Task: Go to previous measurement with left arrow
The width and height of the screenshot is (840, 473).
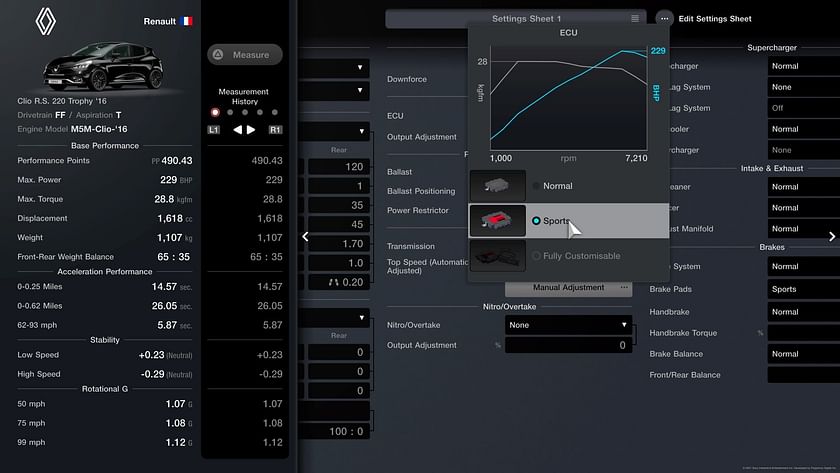Action: [237, 130]
